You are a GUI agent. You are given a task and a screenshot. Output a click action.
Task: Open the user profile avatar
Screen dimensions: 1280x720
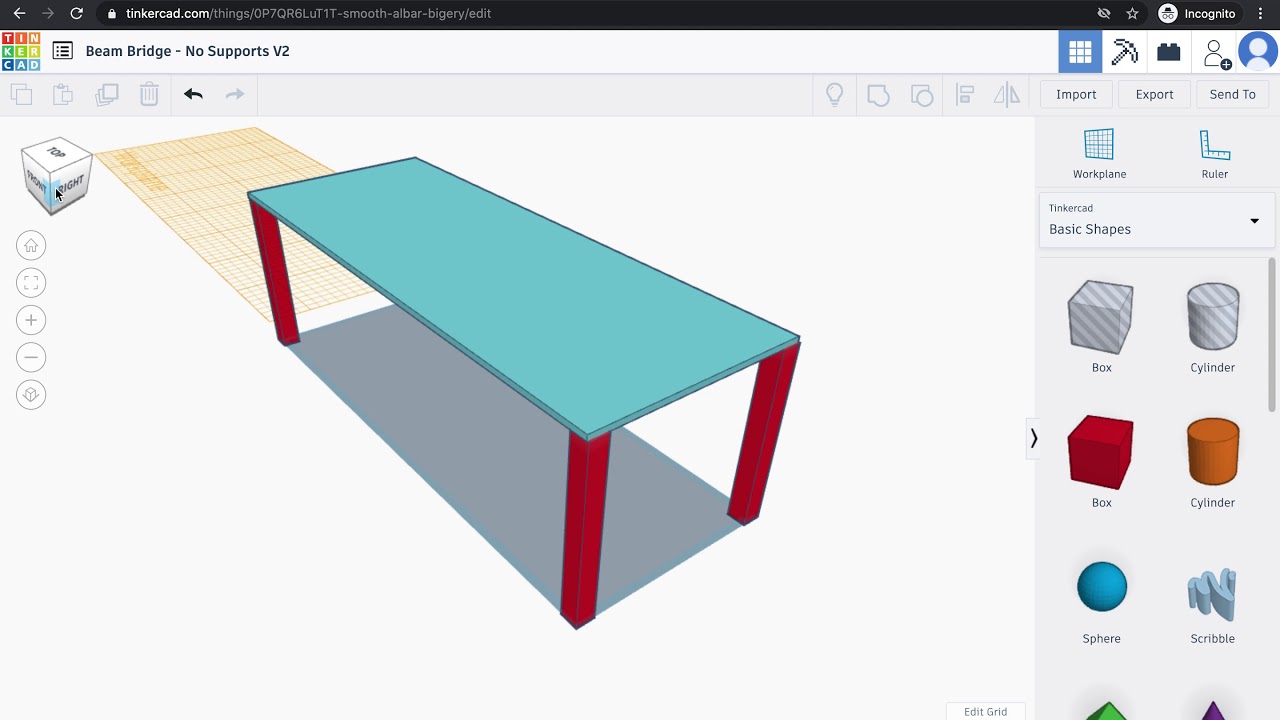click(x=1258, y=52)
